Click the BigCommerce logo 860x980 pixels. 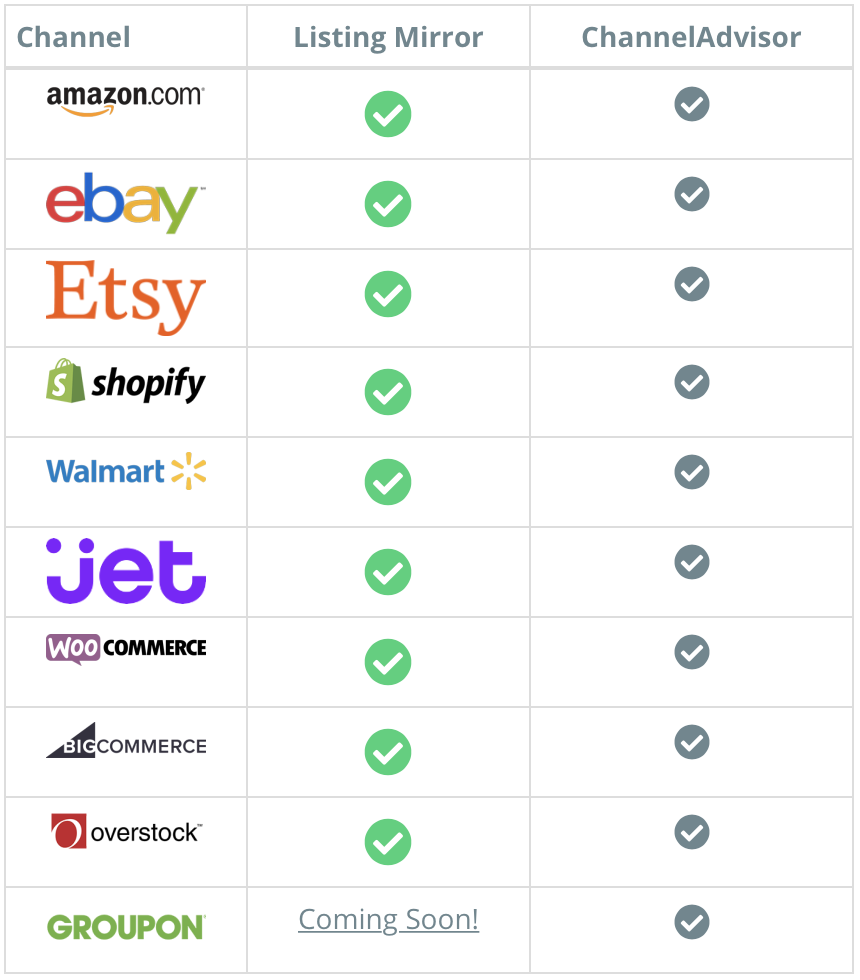[x=126, y=741]
